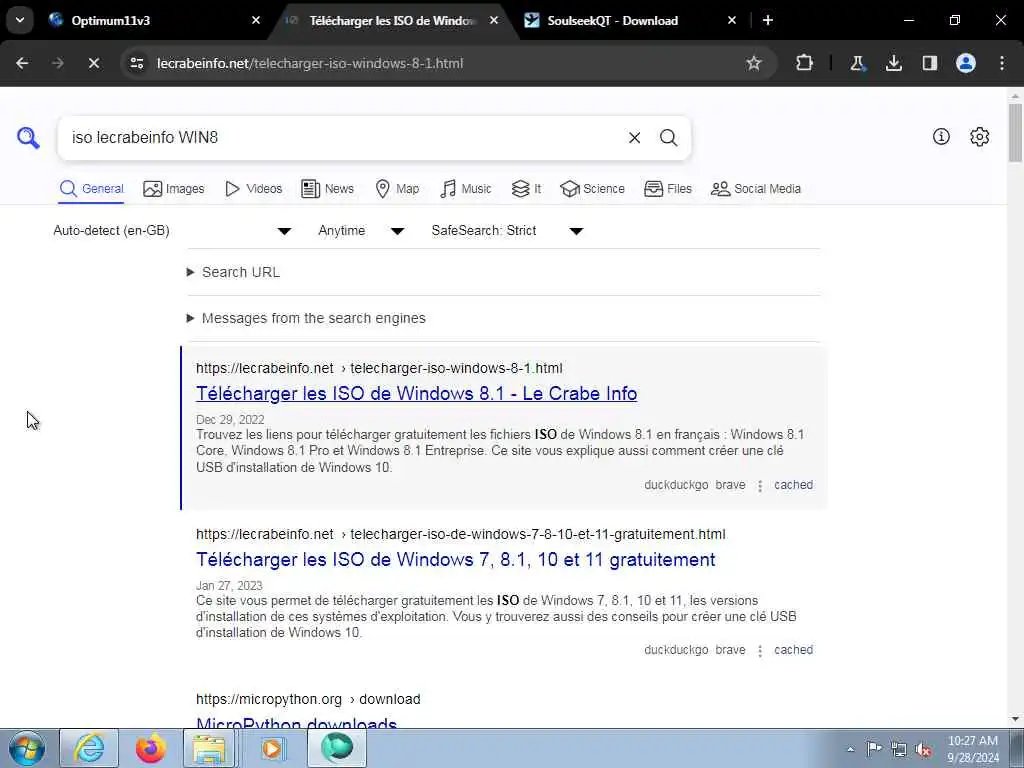Open the About info icon
The width and height of the screenshot is (1024, 768).
coord(941,136)
